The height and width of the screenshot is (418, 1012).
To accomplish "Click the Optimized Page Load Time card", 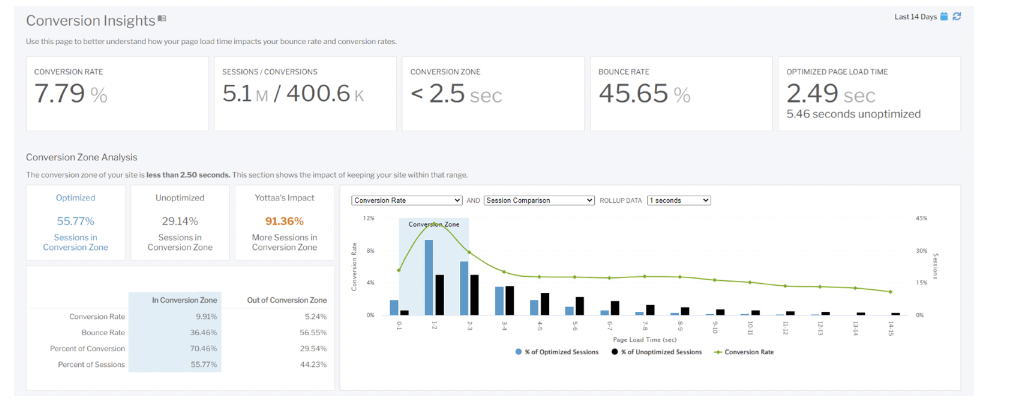I will [x=869, y=94].
